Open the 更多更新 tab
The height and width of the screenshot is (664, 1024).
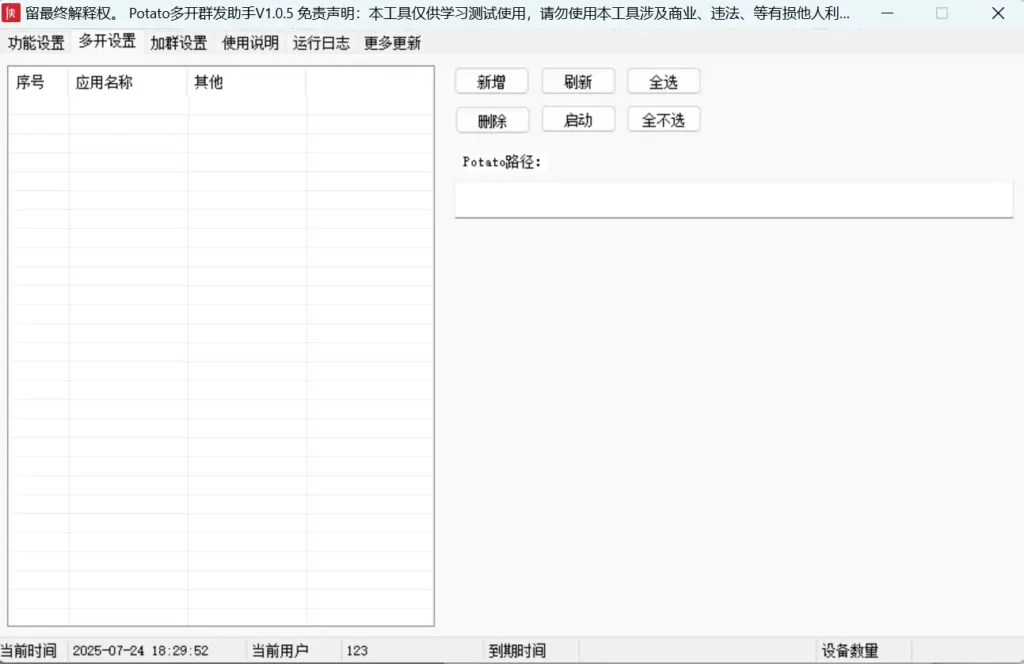pos(392,43)
